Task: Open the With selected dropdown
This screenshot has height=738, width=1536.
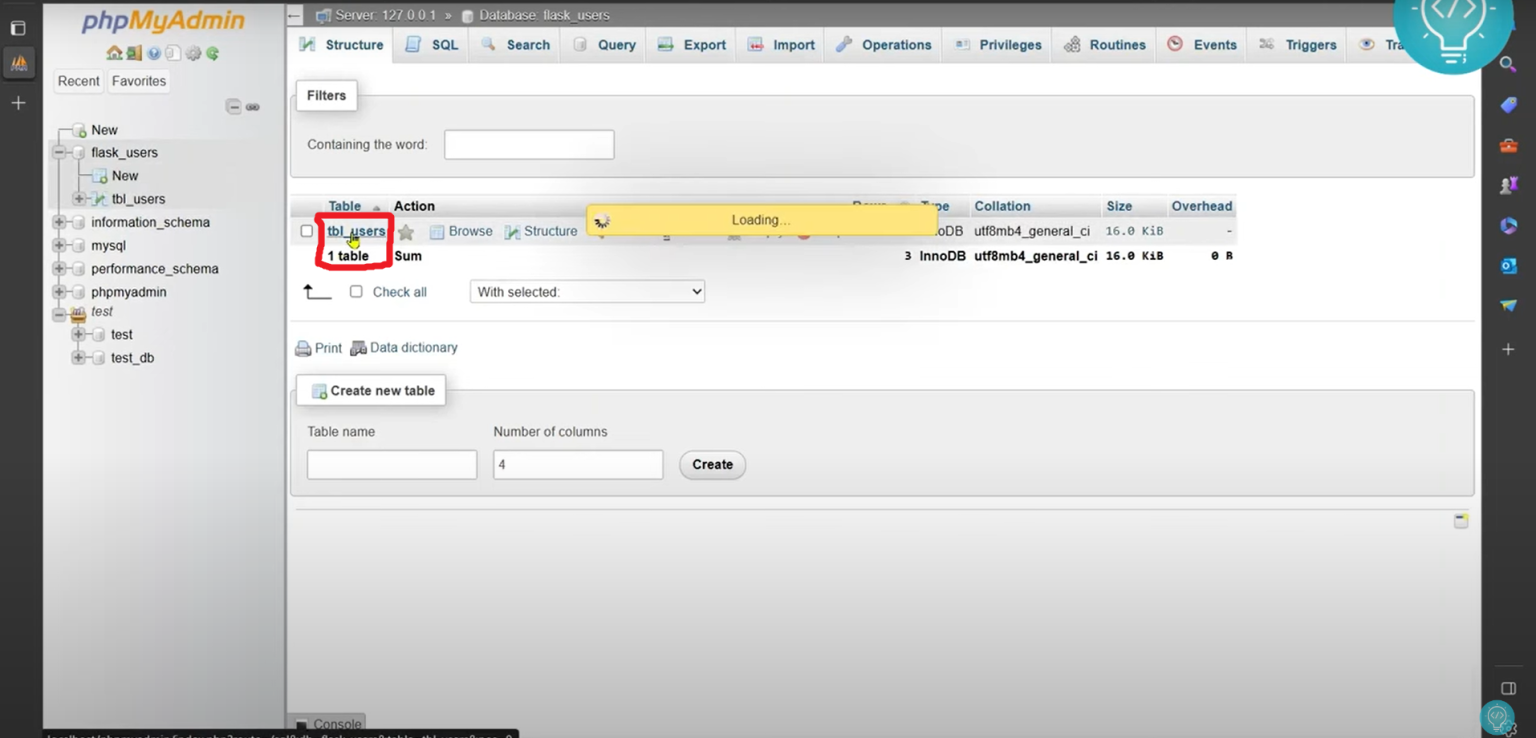Action: (587, 292)
